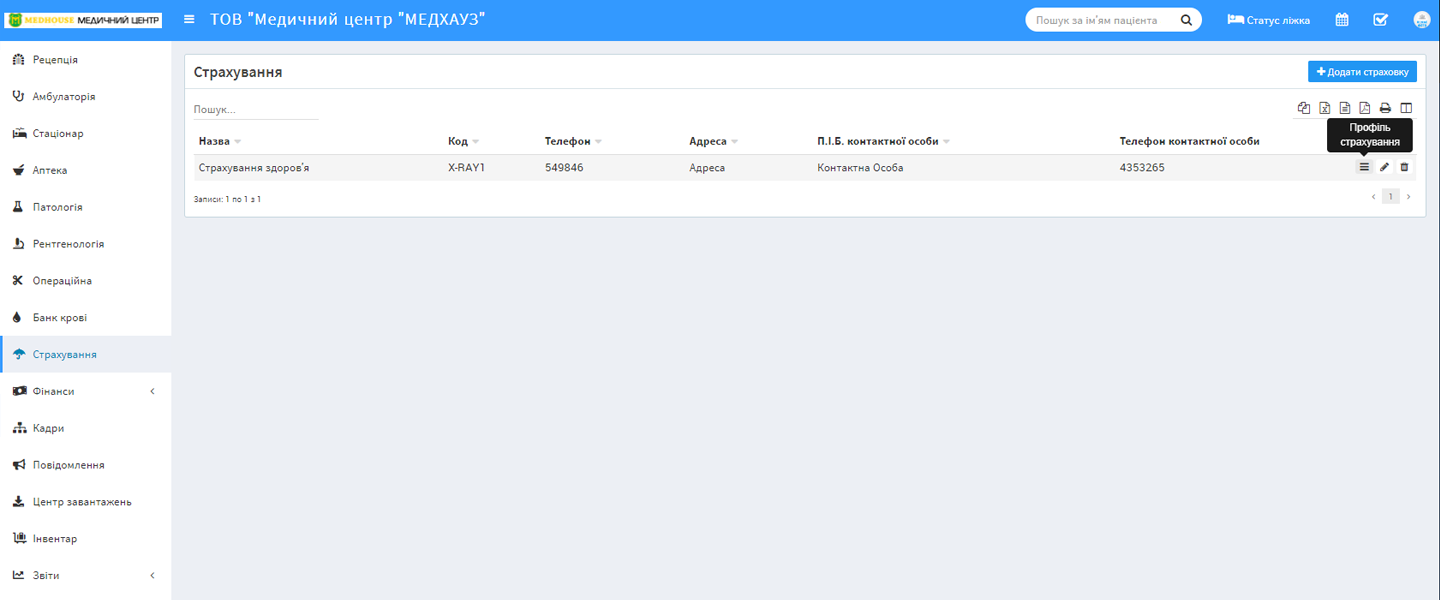Open the column visibility icon
The height and width of the screenshot is (600, 1440).
click(x=1406, y=108)
